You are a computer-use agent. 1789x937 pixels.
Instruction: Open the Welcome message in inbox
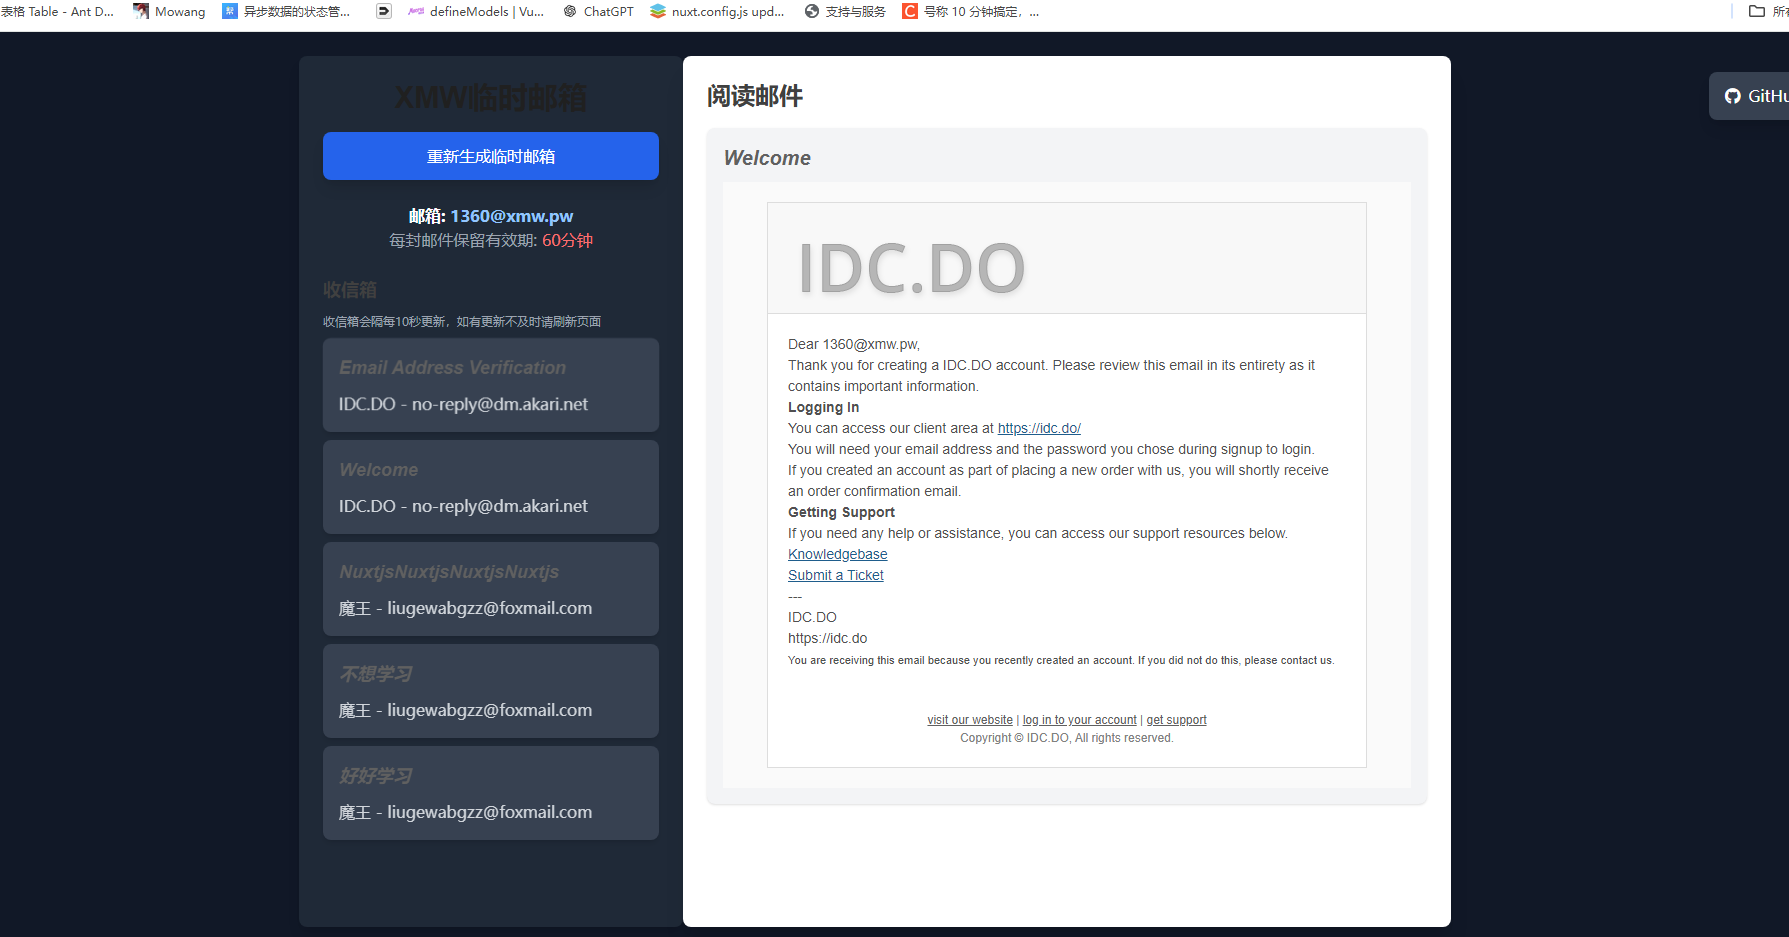click(491, 487)
